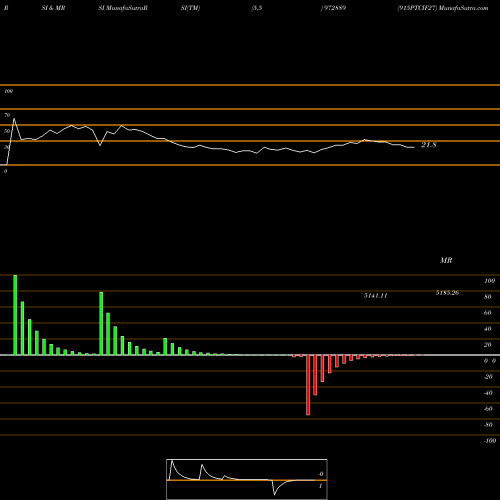
Task: Click the MR axis label 40
Action: coord(488,329)
